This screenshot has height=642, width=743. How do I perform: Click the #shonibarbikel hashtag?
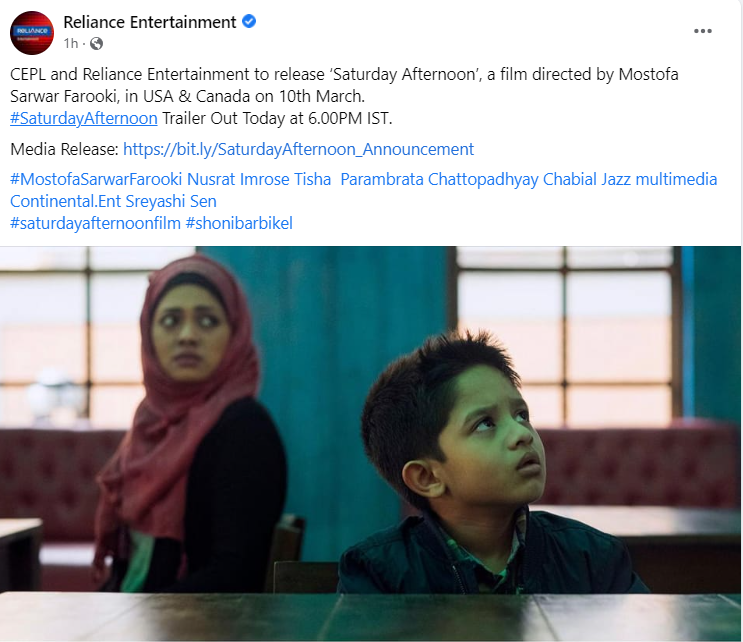(239, 223)
